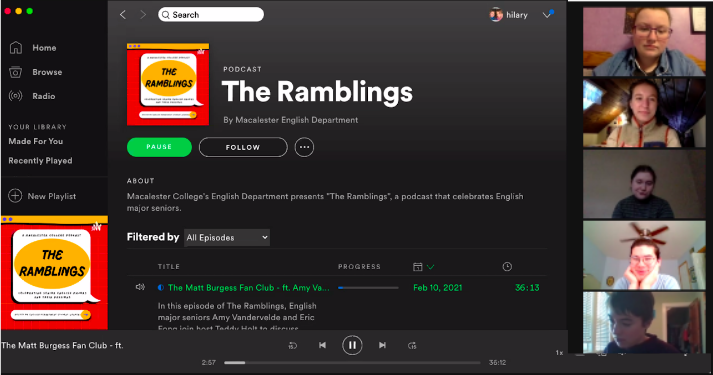Open hilary's profile
Screen dimensions: 713x375
(x=509, y=15)
